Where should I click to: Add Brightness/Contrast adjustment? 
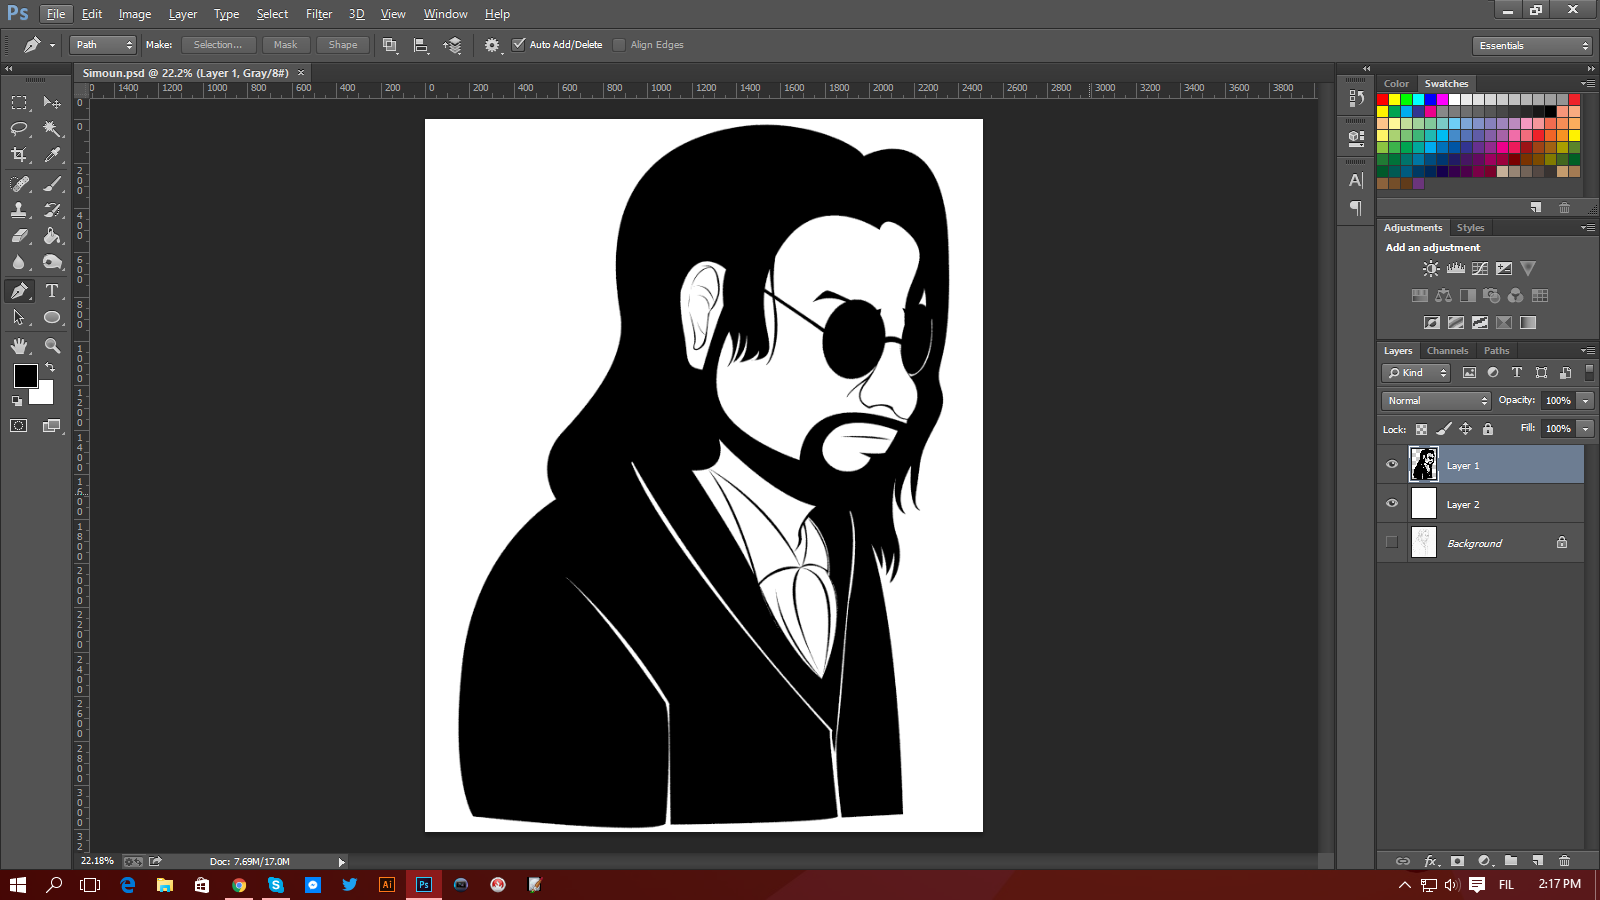1431,269
